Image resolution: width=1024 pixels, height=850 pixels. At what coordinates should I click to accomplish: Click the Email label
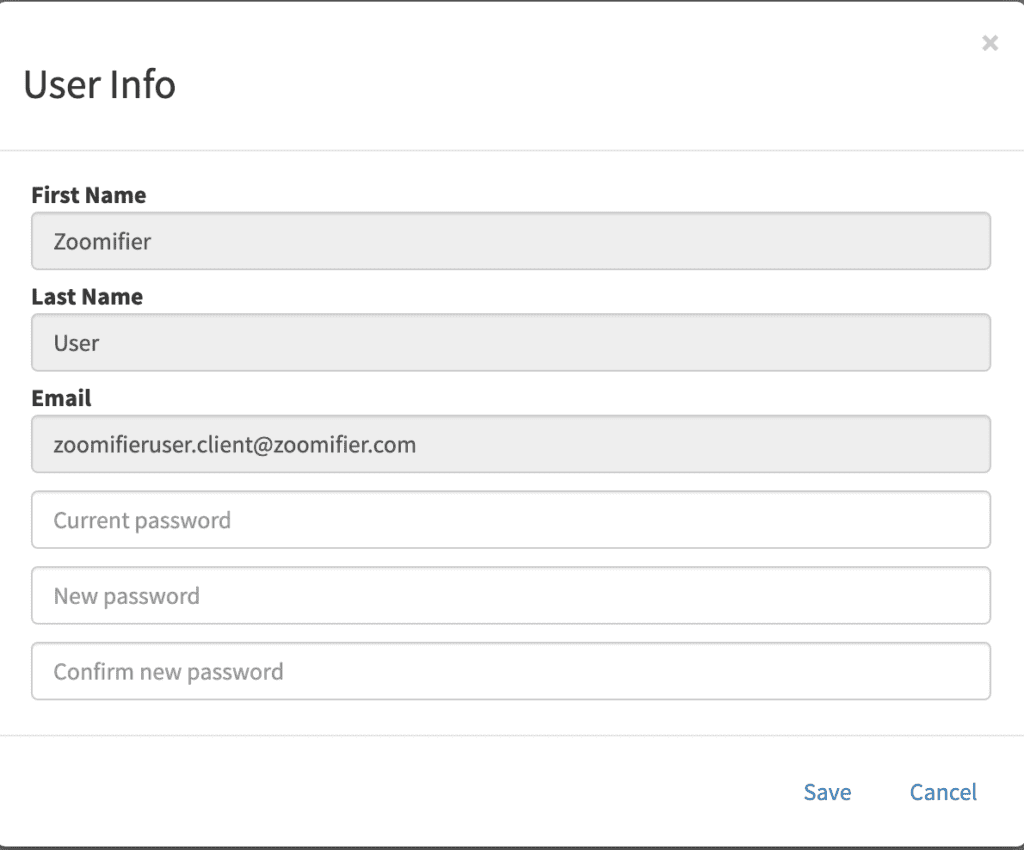click(x=61, y=398)
